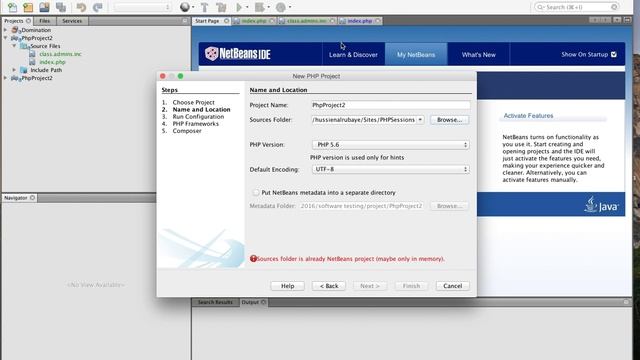Viewport: 640px width, 360px height.
Task: Open the What's New tab
Action: (478, 54)
